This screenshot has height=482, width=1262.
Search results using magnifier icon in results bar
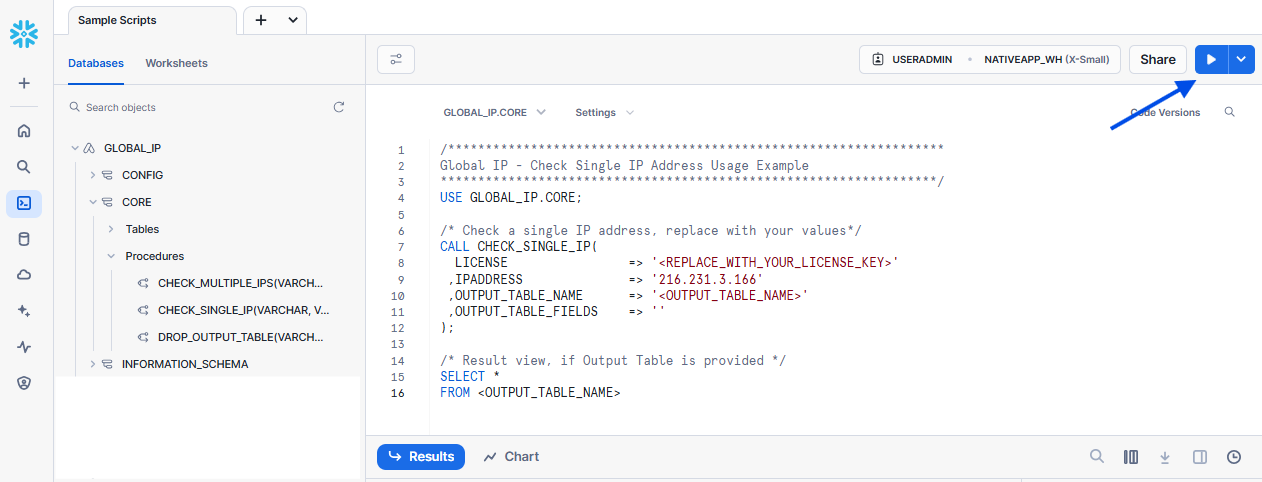1097,457
